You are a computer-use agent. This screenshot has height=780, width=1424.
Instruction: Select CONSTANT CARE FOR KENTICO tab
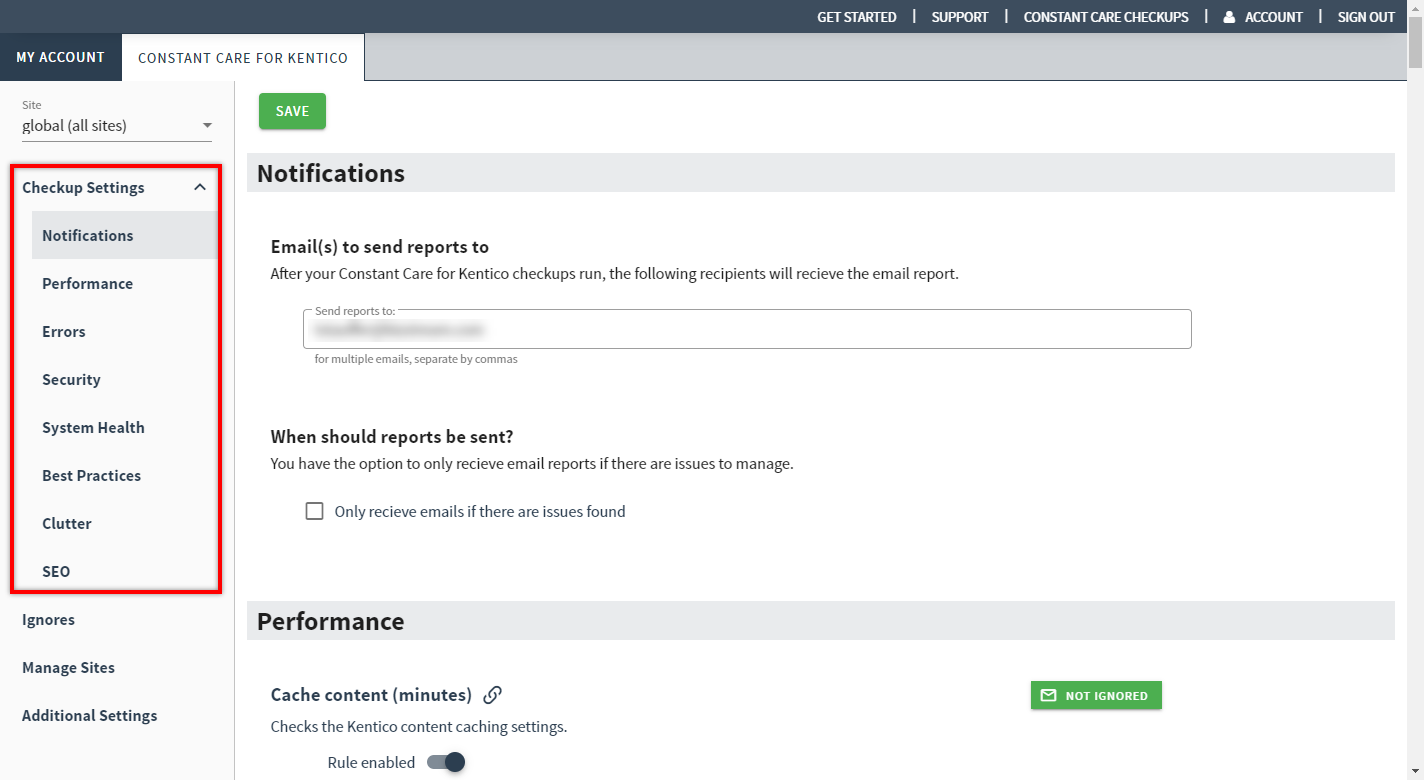243,58
